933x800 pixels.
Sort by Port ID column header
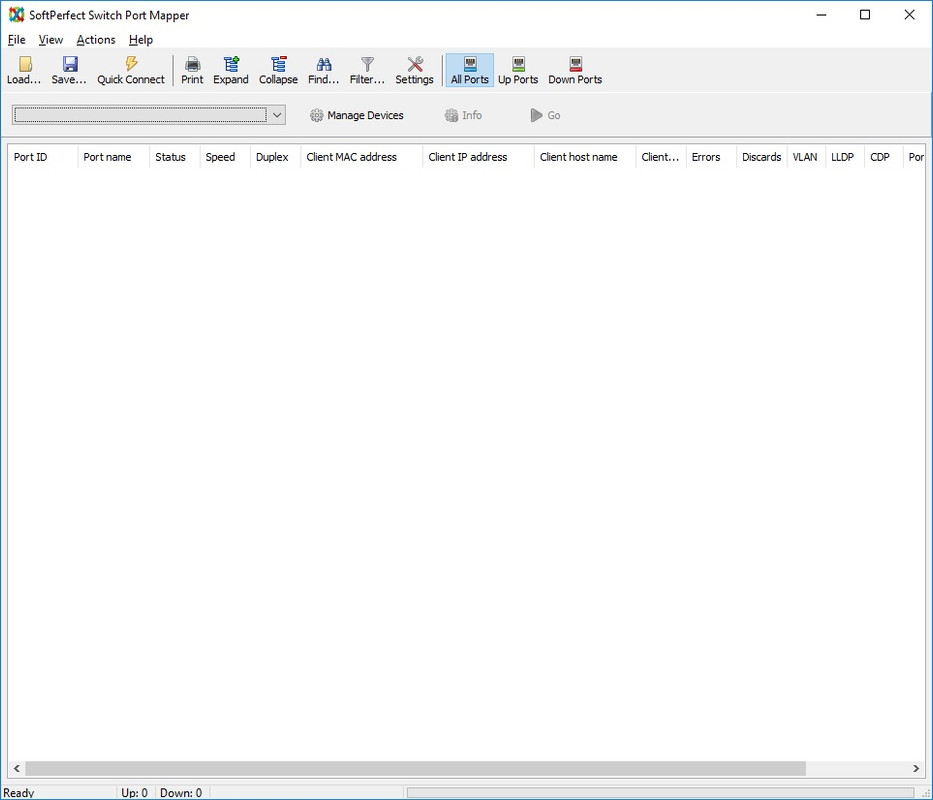tap(43, 157)
